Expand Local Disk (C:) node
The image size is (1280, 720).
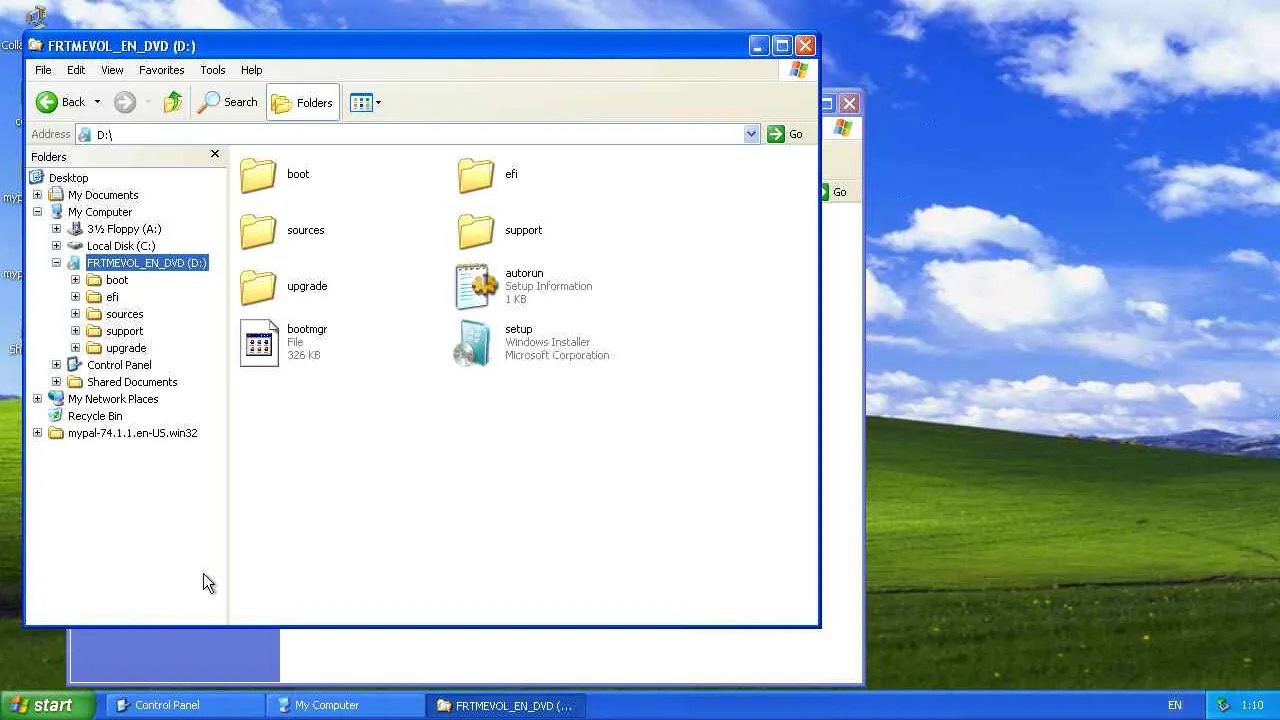tap(56, 246)
